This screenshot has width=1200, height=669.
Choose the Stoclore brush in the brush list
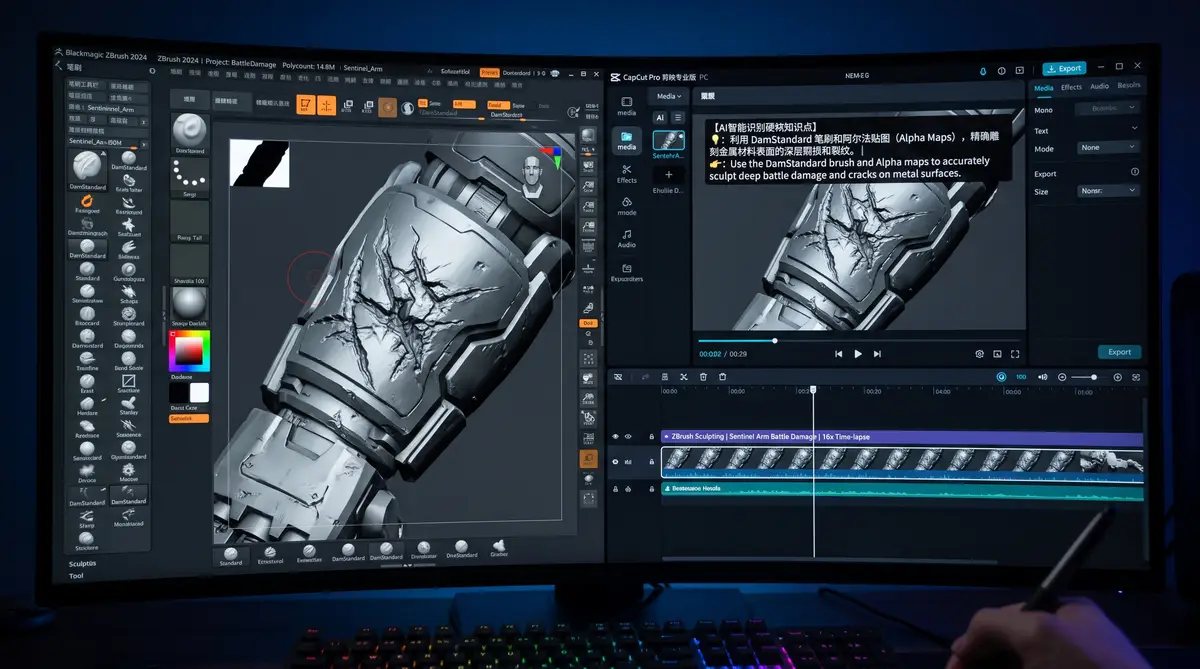click(x=87, y=541)
